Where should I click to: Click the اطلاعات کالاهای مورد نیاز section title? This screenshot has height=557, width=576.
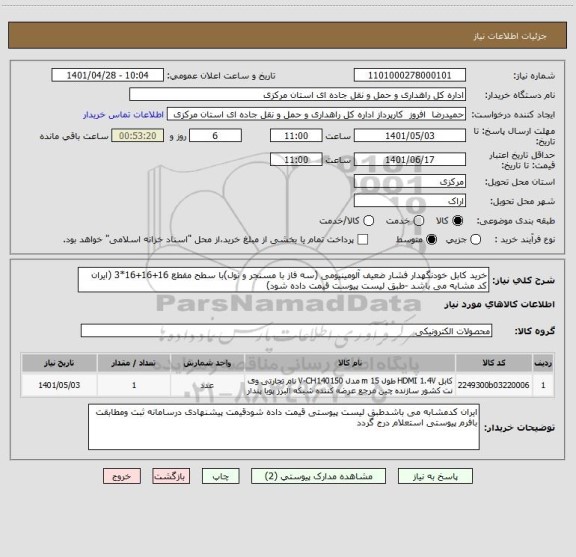500,305
